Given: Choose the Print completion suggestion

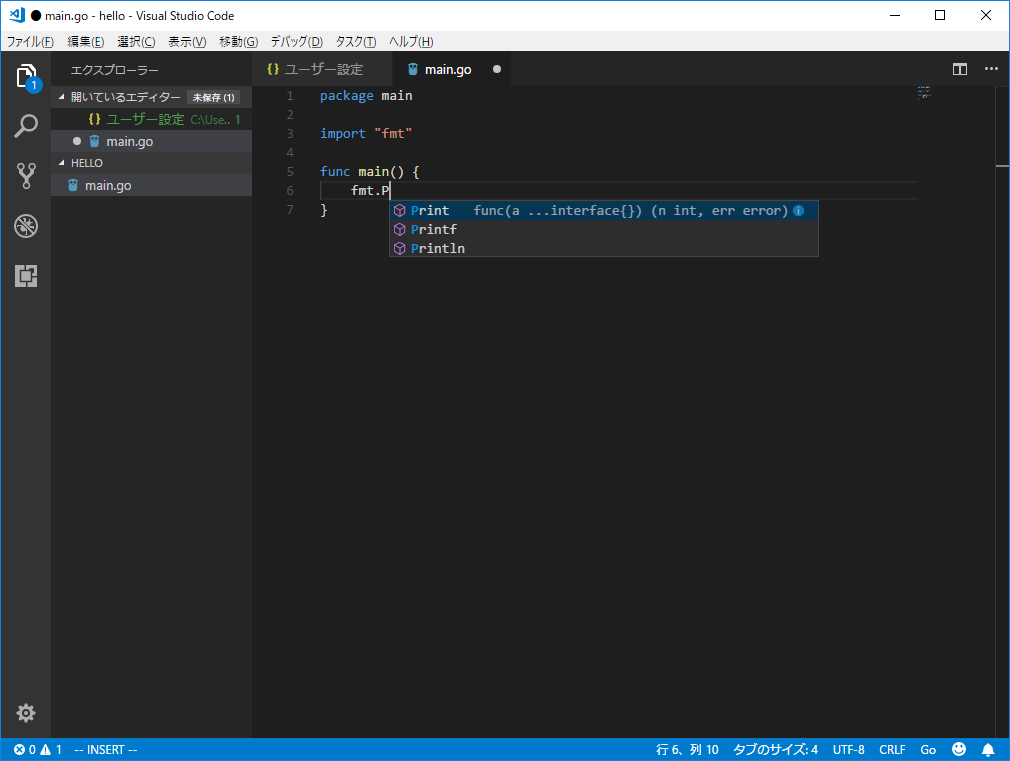Looking at the screenshot, I should [x=604, y=210].
